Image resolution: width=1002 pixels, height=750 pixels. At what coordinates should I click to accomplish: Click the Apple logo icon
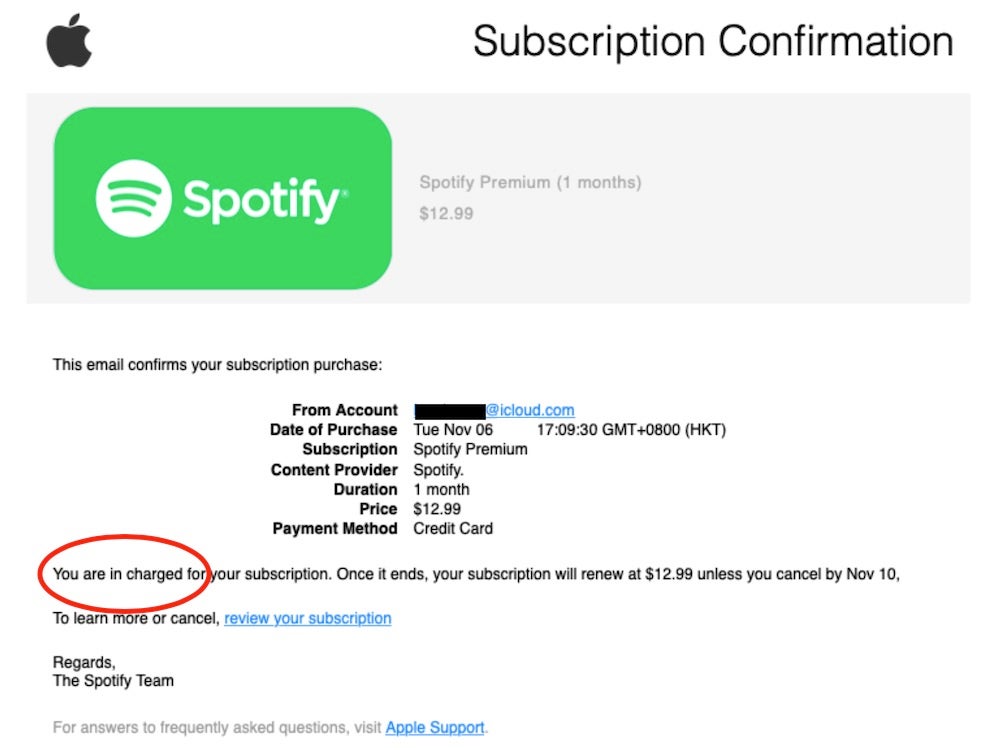click(x=69, y=41)
